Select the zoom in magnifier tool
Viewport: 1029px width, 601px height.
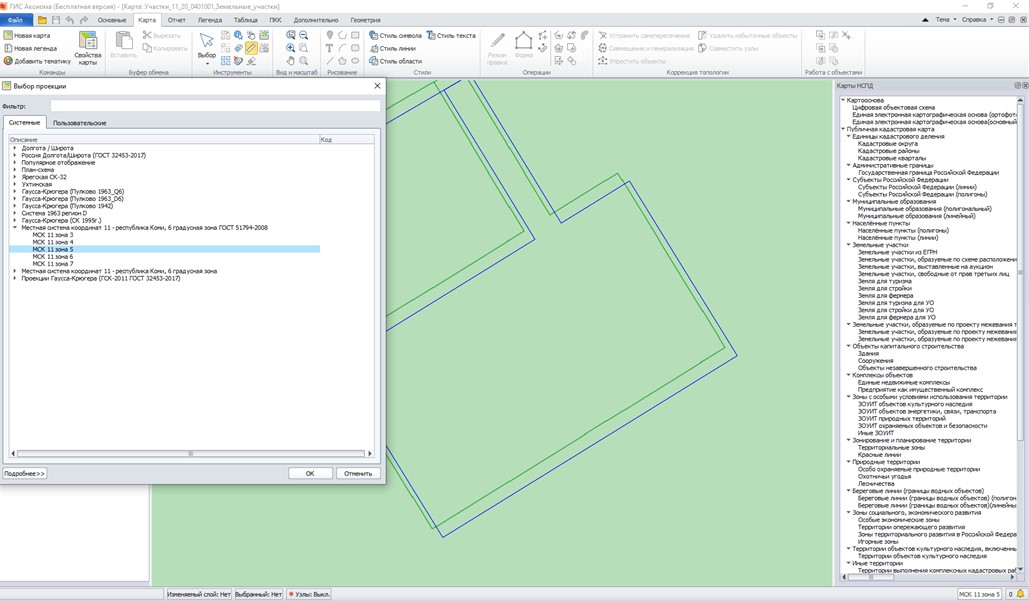tap(291, 48)
